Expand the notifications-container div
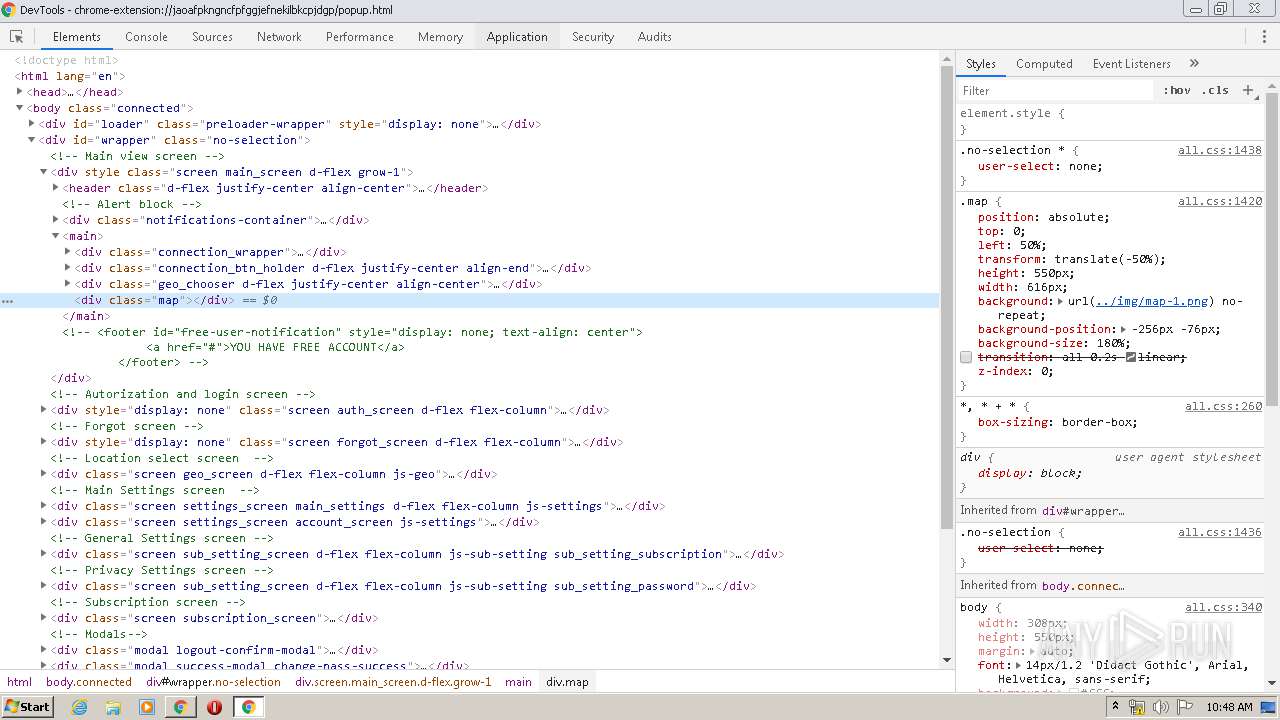Viewport: 1280px width, 720px height. [x=56, y=220]
